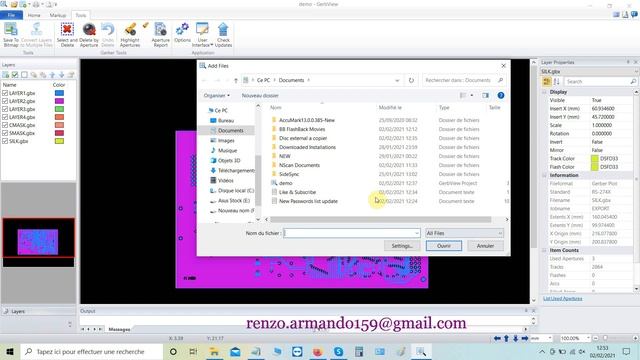Open zoom percentage dropdown in status bar

[588, 338]
